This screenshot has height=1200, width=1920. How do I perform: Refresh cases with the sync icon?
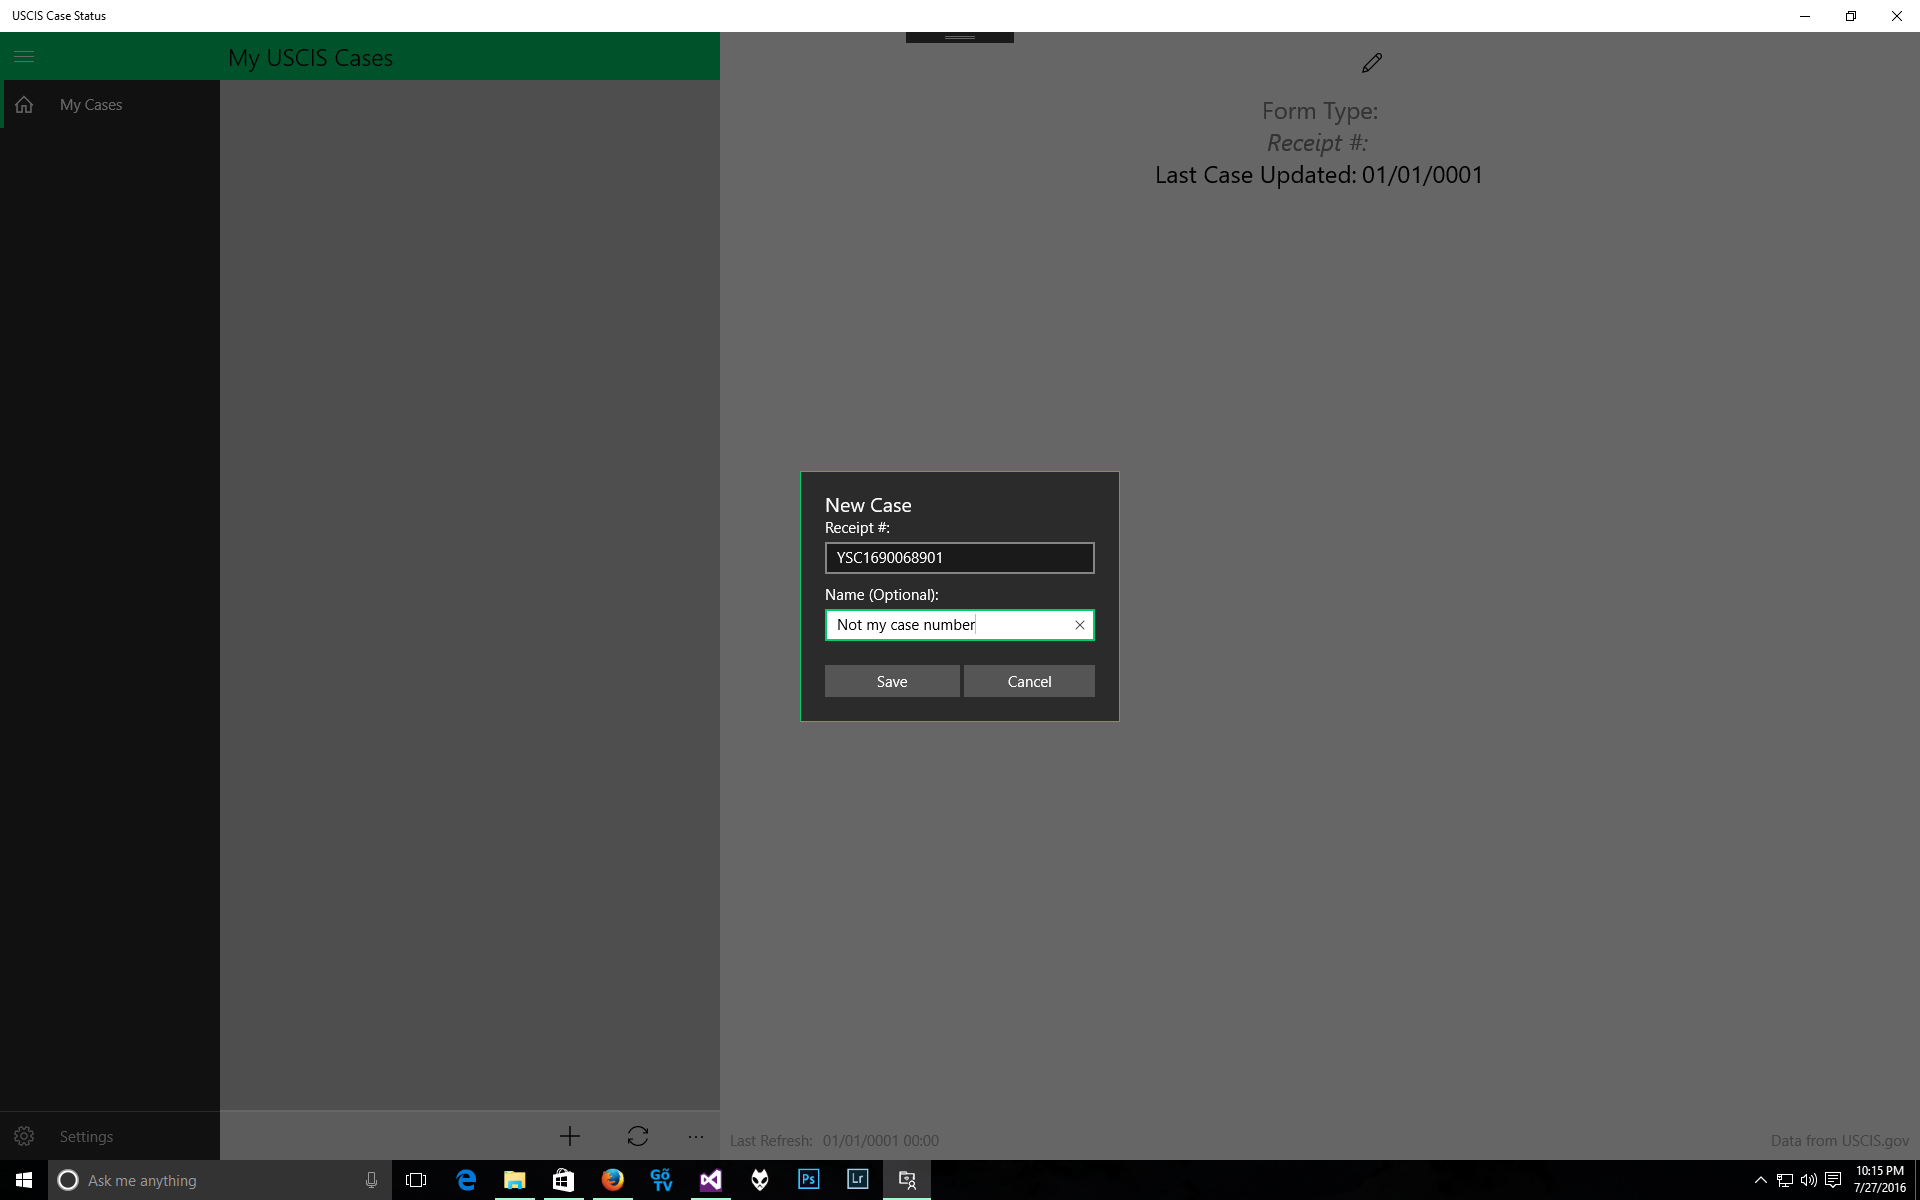click(638, 1136)
